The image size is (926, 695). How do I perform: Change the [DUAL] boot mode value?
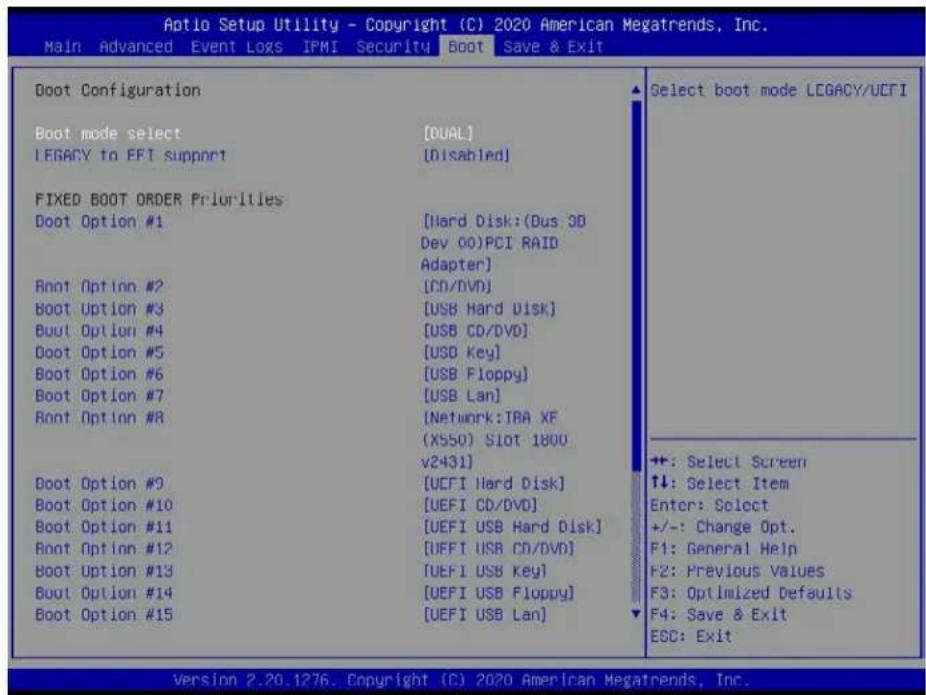pyautogui.click(x=448, y=133)
